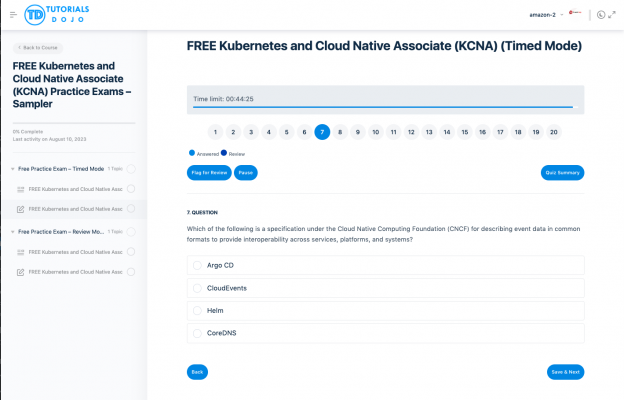Toggle the dark mode moon icon
This screenshot has width=624, height=400.
(599, 15)
